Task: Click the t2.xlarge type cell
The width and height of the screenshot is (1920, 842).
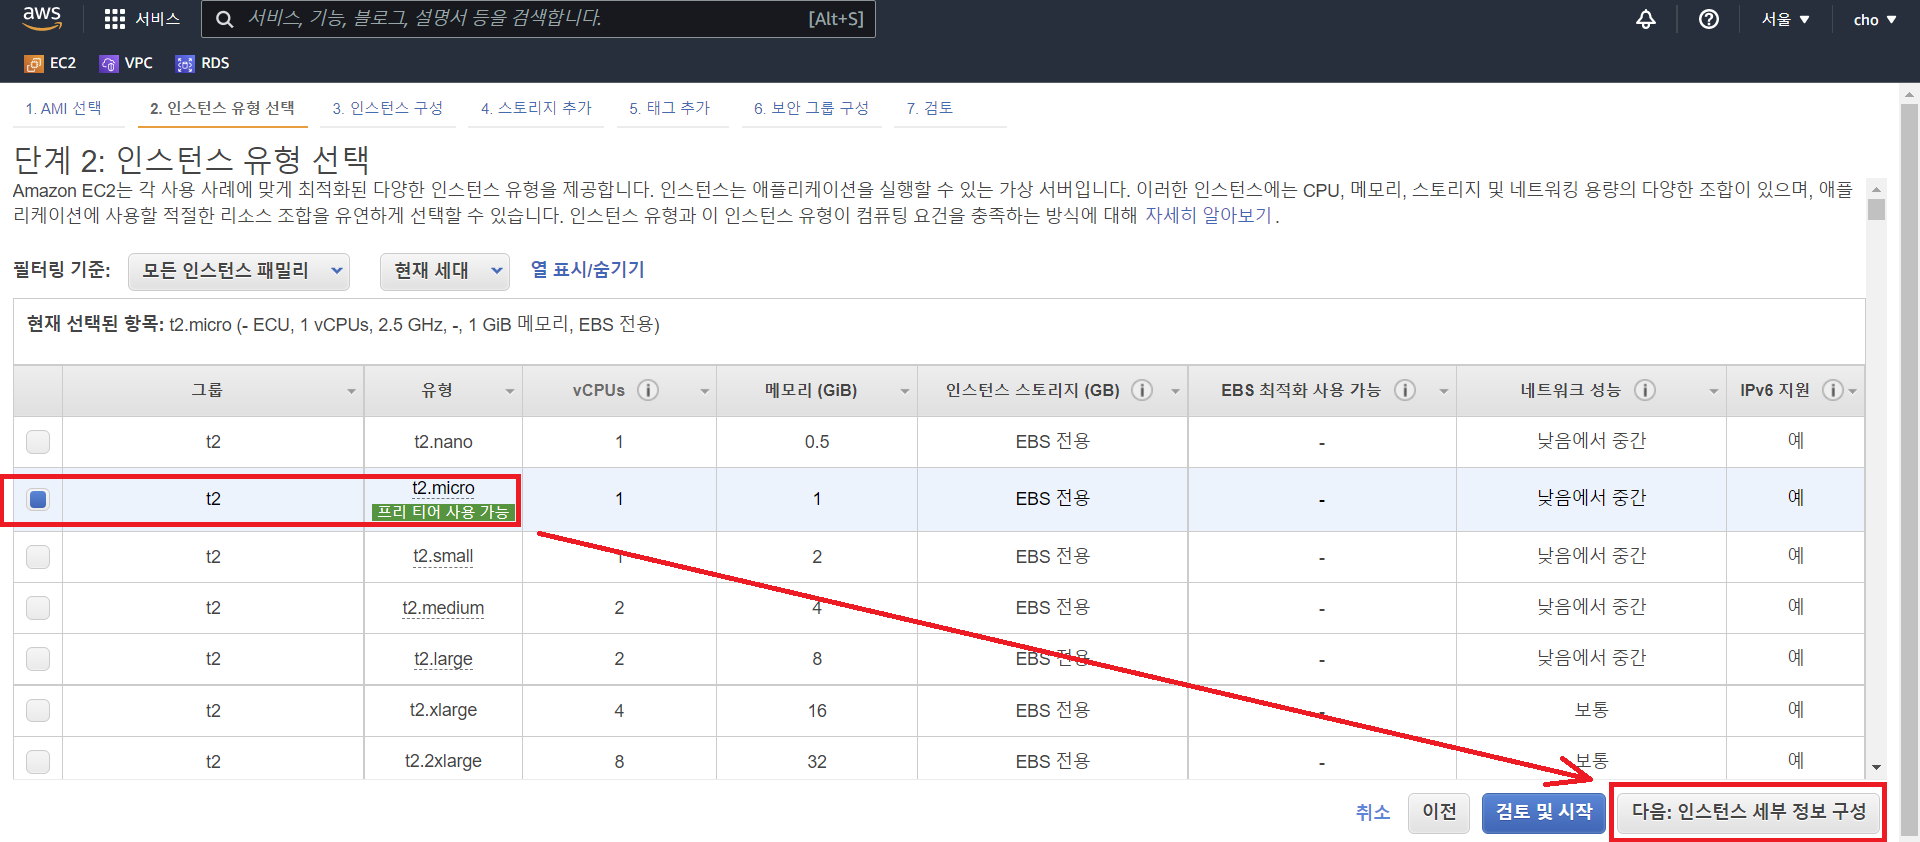Action: pos(443,710)
